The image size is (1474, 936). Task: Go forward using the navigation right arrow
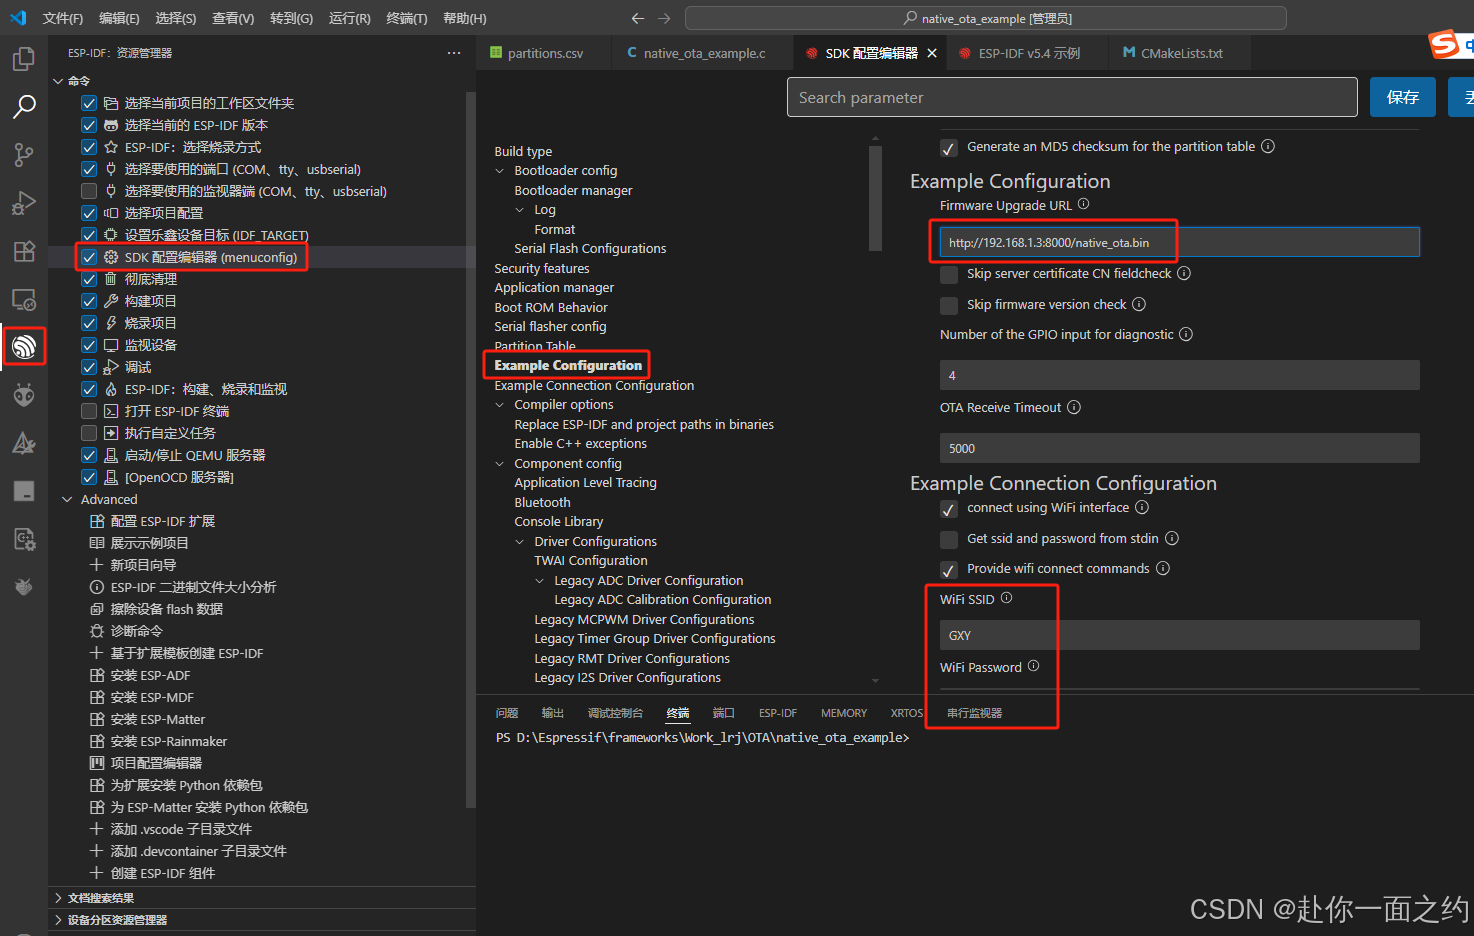click(664, 18)
